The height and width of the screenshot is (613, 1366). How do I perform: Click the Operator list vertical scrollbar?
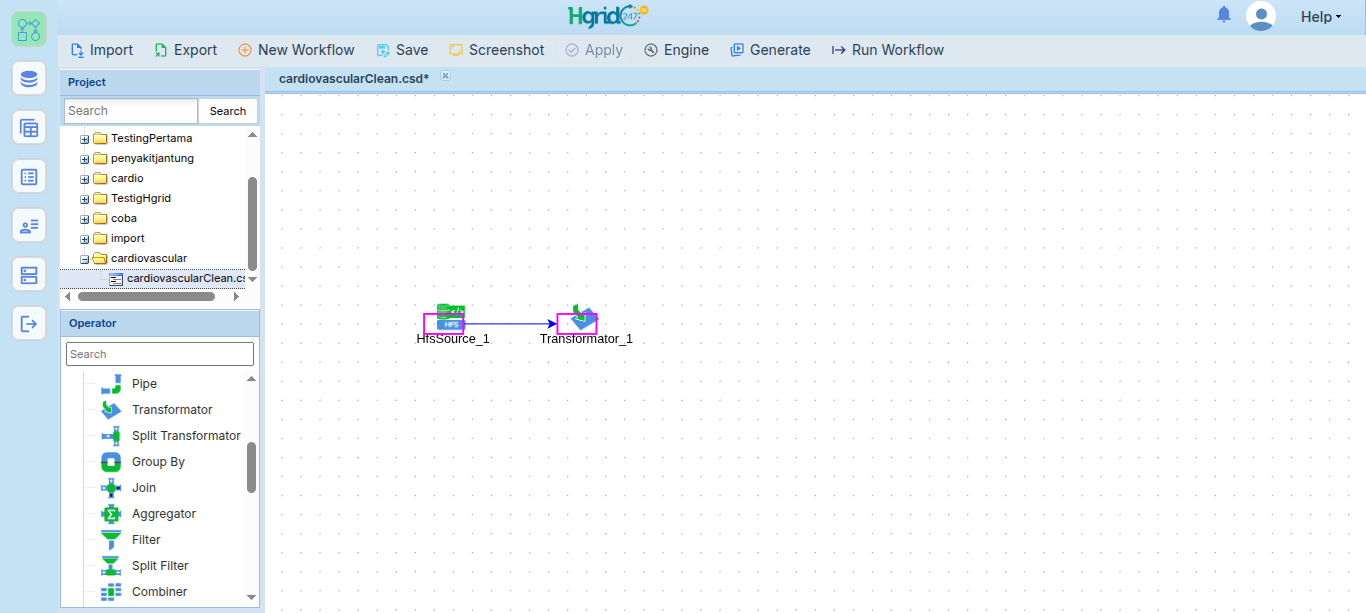252,467
